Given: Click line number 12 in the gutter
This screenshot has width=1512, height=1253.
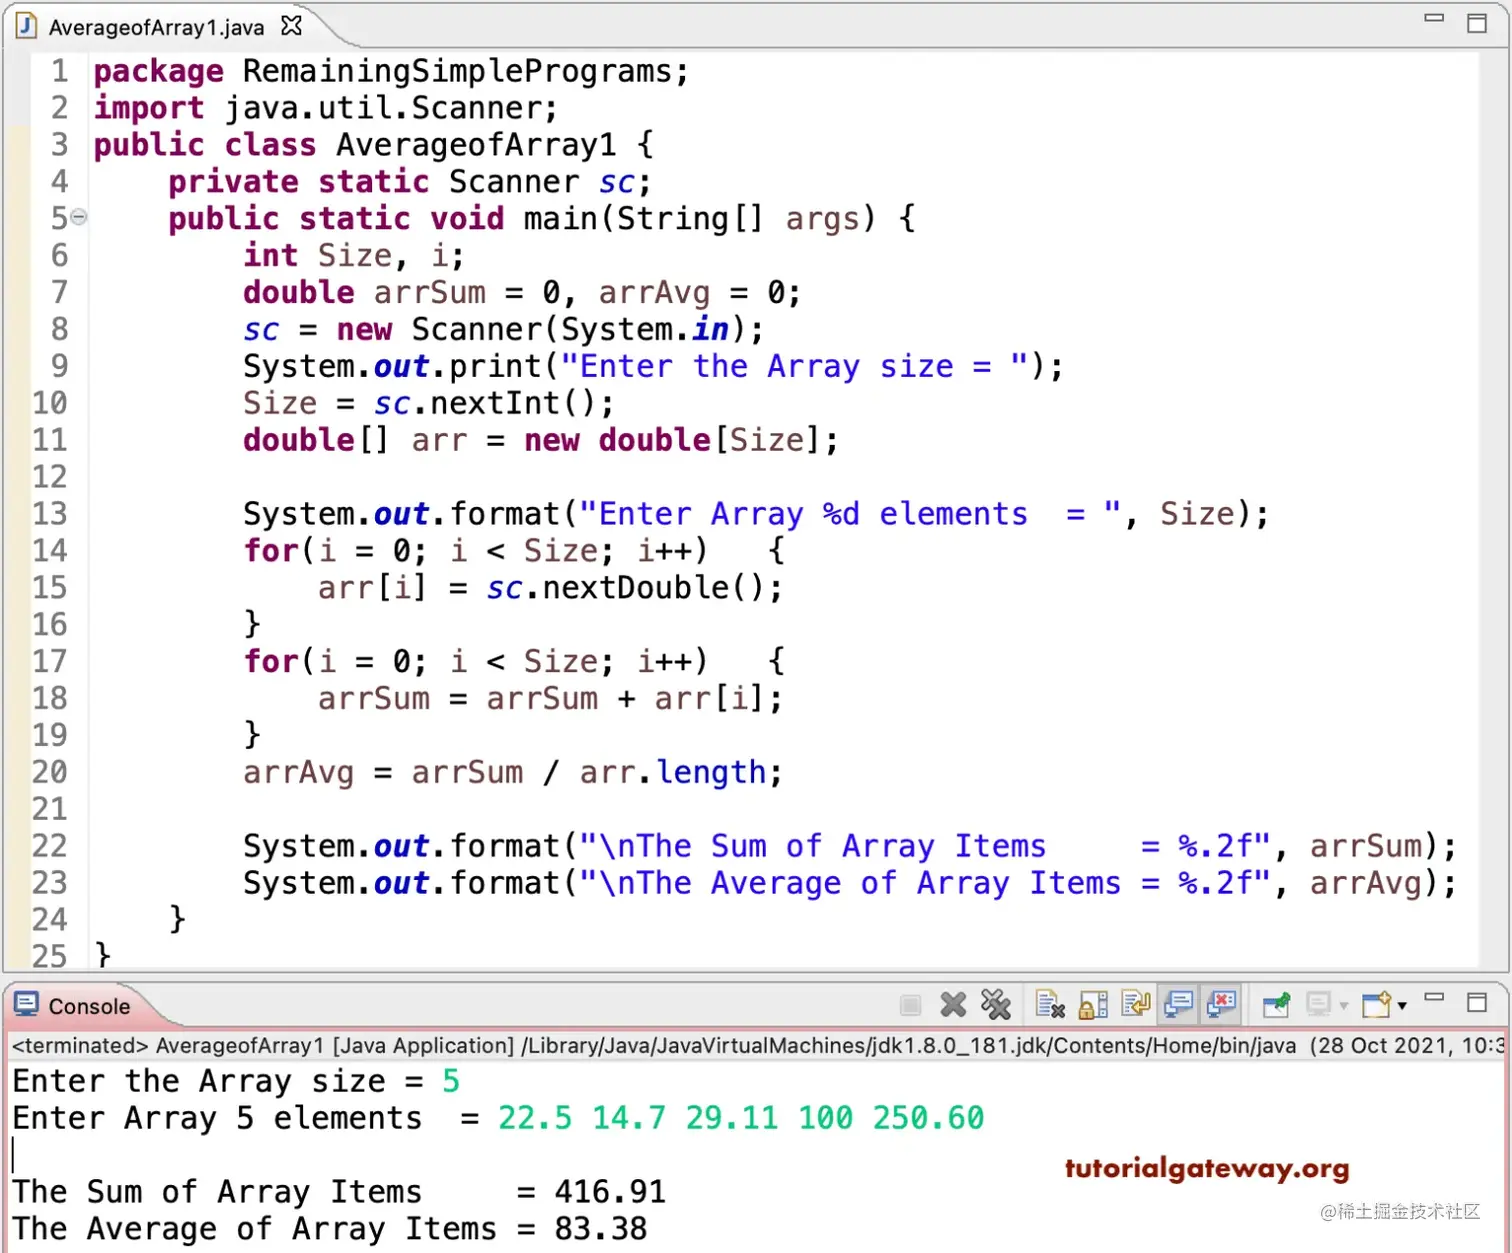Looking at the screenshot, I should pyautogui.click(x=49, y=476).
